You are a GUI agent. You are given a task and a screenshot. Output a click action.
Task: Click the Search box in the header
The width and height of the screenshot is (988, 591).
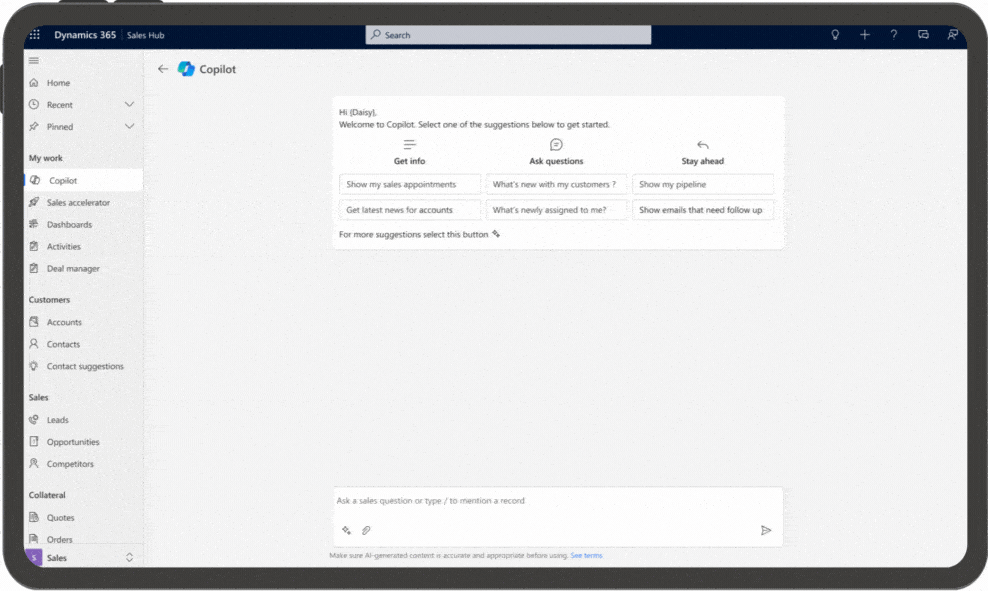pos(508,35)
